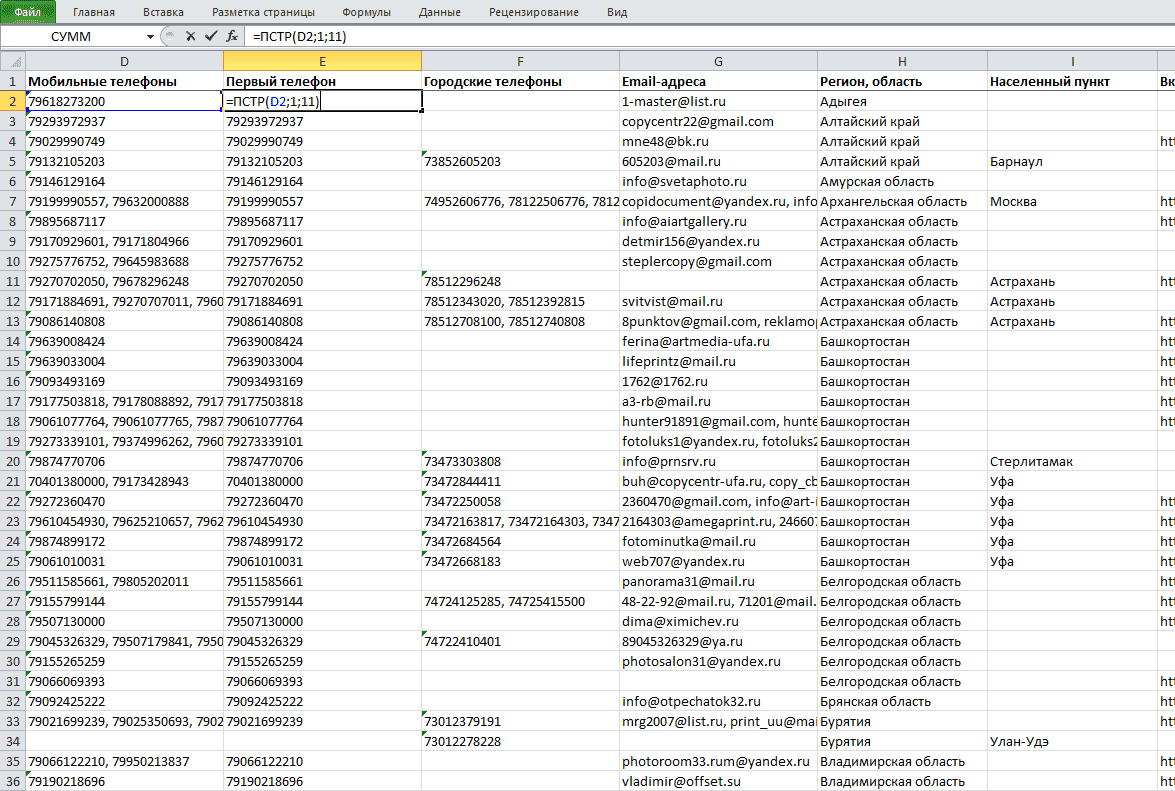Click the Name Box showing СУММ
Screen dimensions: 1175x791
(71, 37)
